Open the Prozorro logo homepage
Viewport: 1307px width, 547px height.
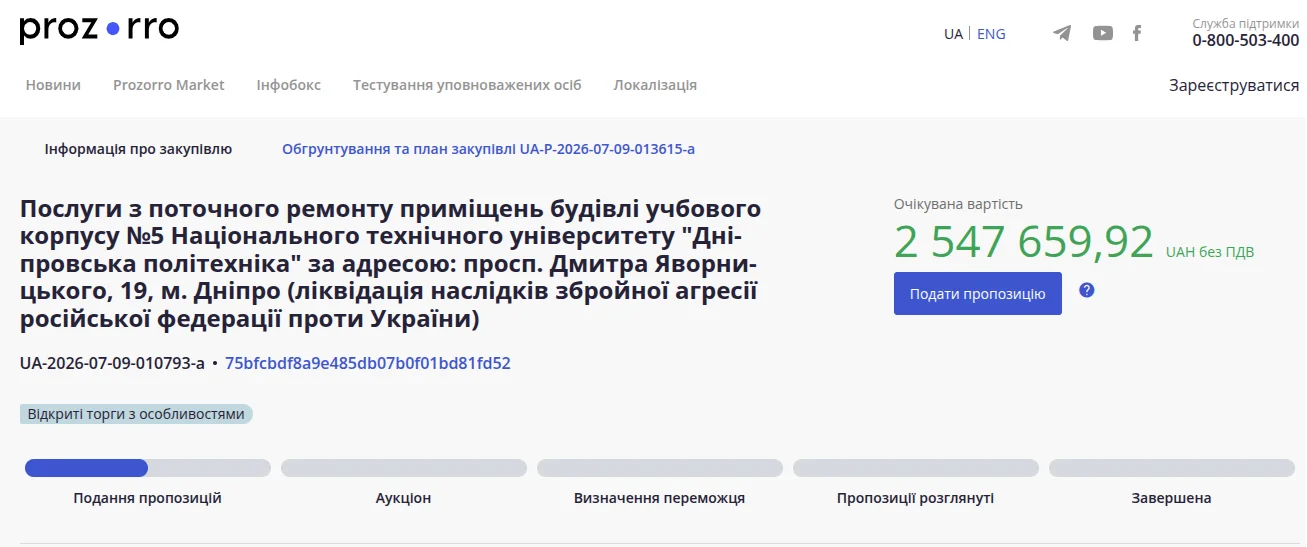coord(99,30)
